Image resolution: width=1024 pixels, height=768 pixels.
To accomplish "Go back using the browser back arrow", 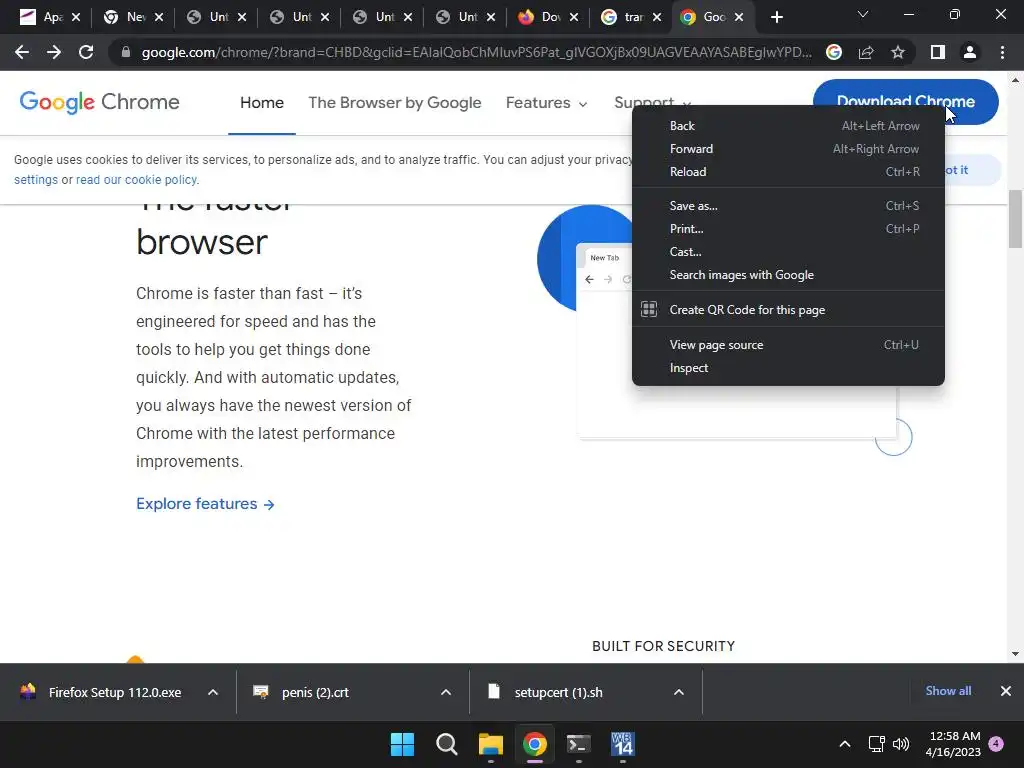I will [x=22, y=52].
